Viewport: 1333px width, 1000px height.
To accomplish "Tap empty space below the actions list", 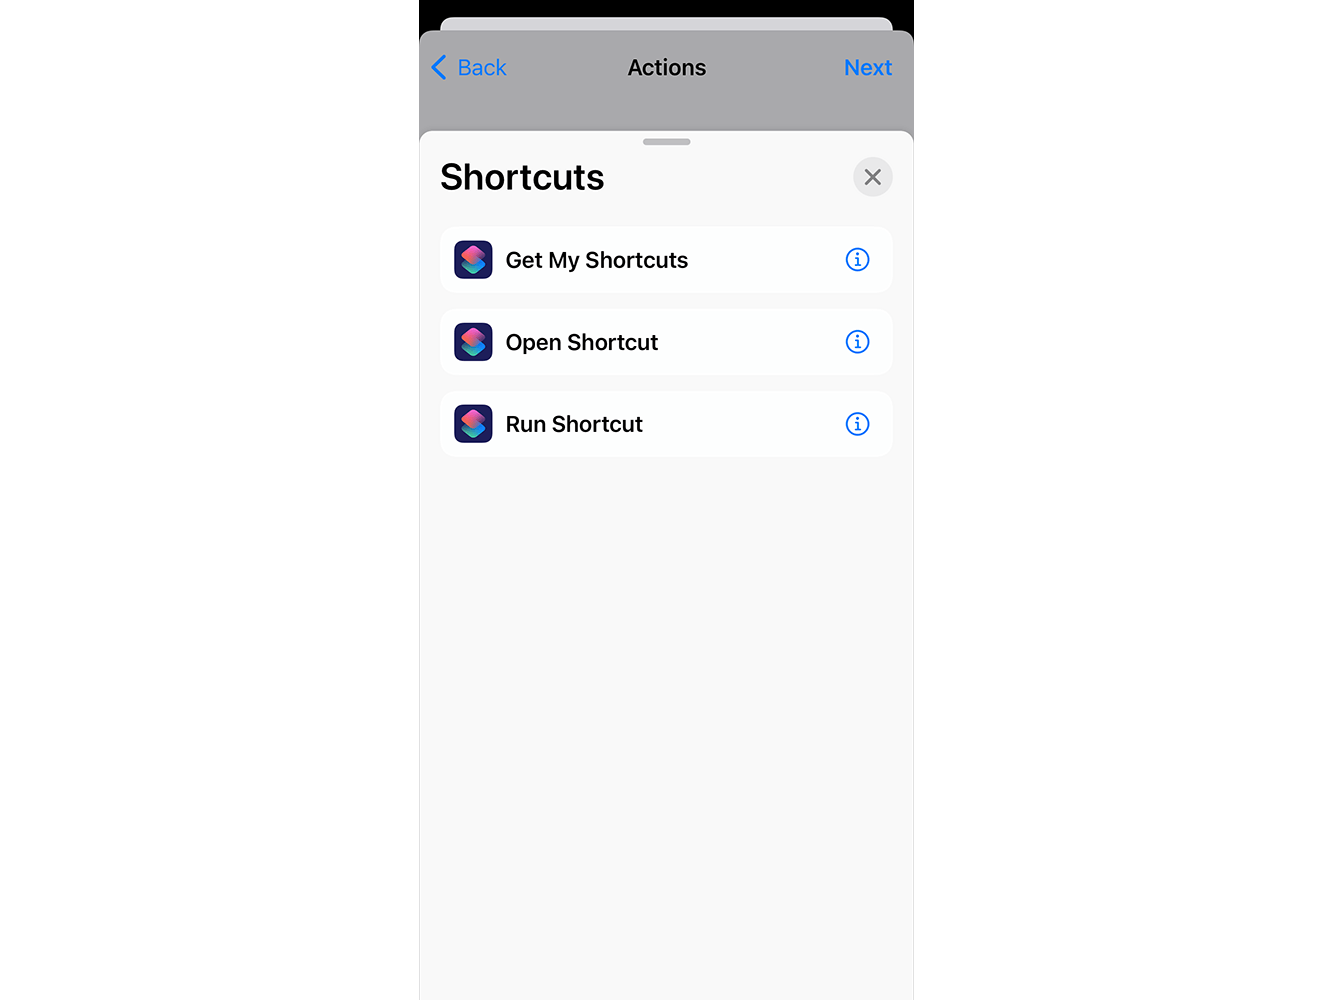I will click(x=666, y=720).
